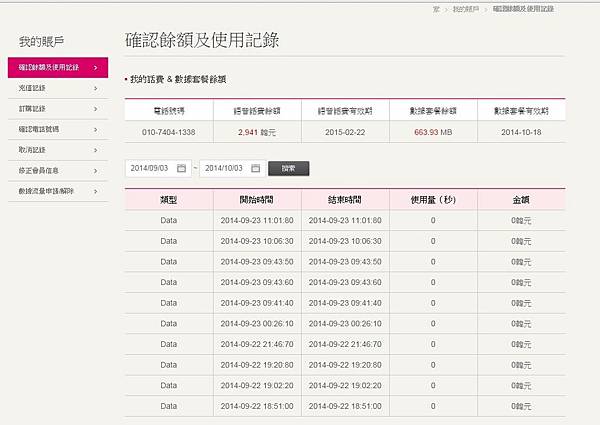Click phone number 010-7404-1338 cell
This screenshot has width=600, height=425.
click(168, 132)
